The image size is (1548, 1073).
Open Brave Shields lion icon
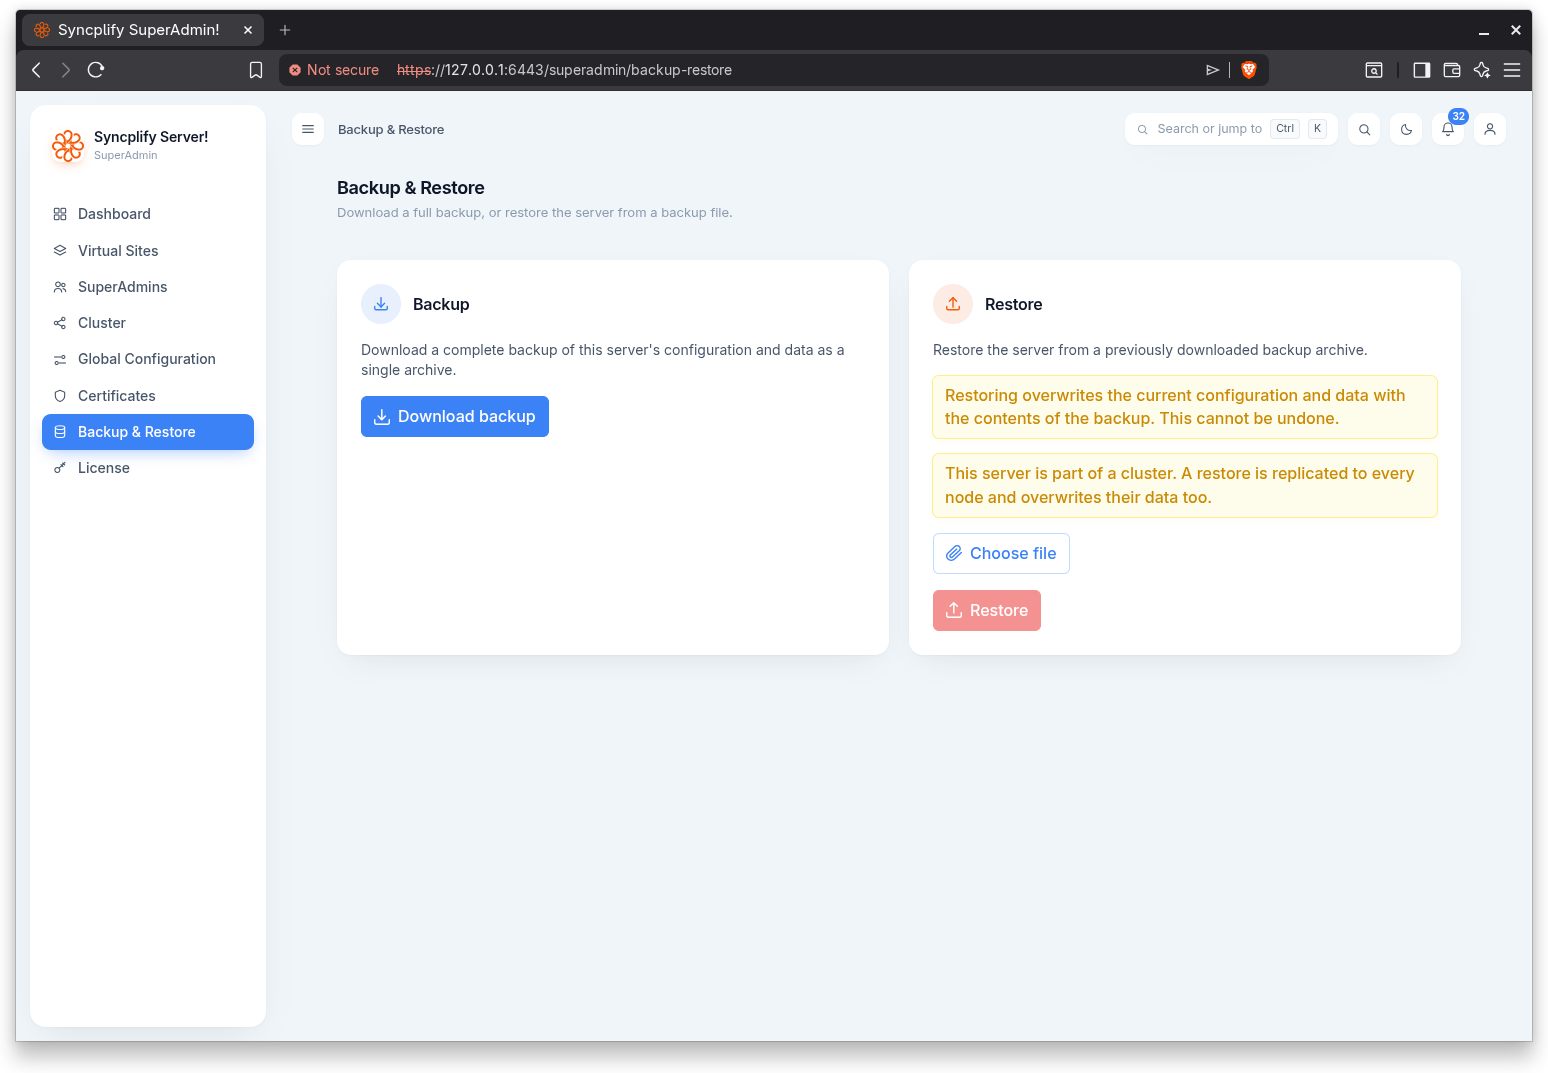(x=1249, y=70)
